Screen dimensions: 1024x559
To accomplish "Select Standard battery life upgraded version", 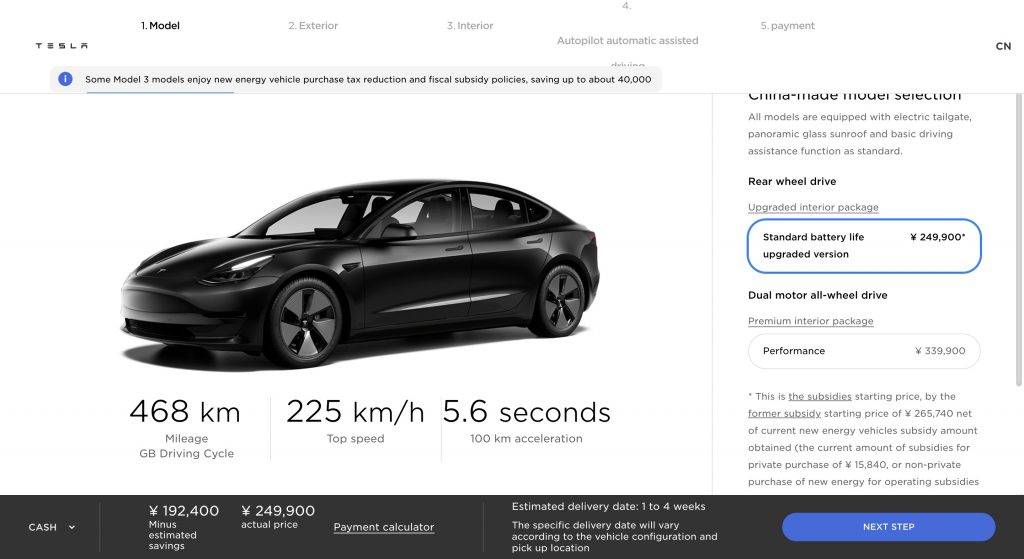I will (864, 246).
